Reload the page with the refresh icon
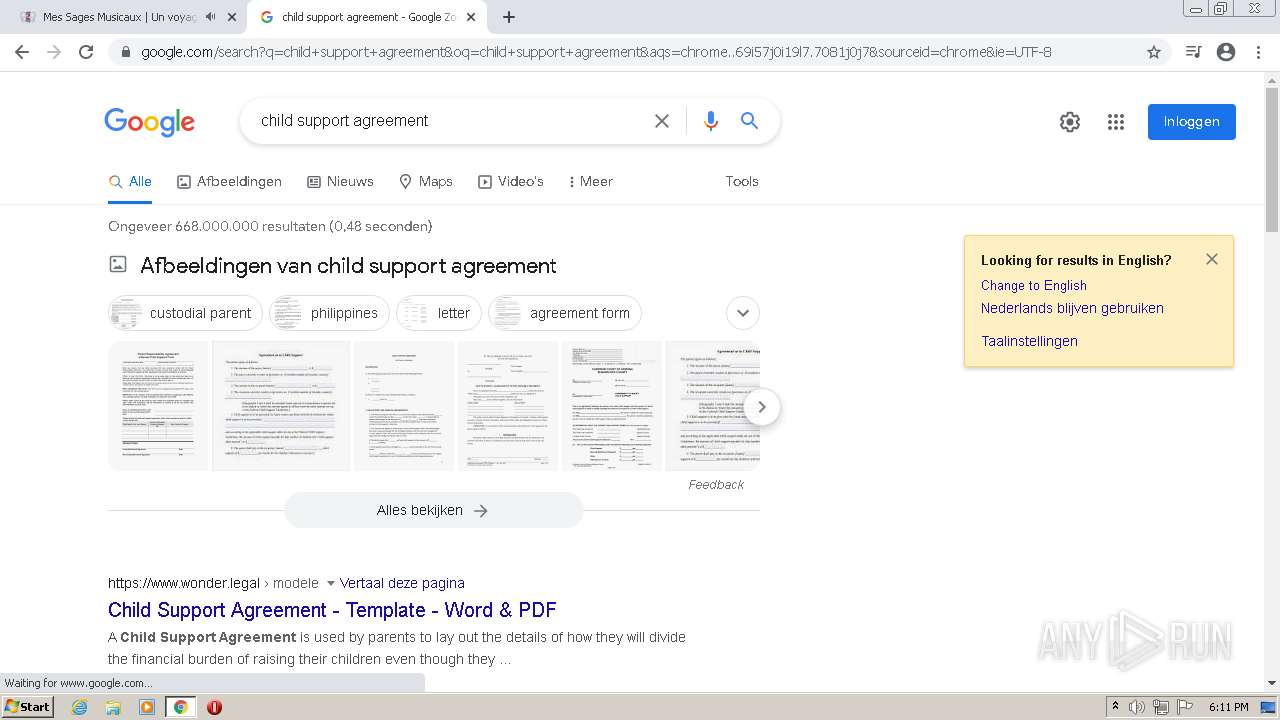Image resolution: width=1280 pixels, height=720 pixels. 86,52
